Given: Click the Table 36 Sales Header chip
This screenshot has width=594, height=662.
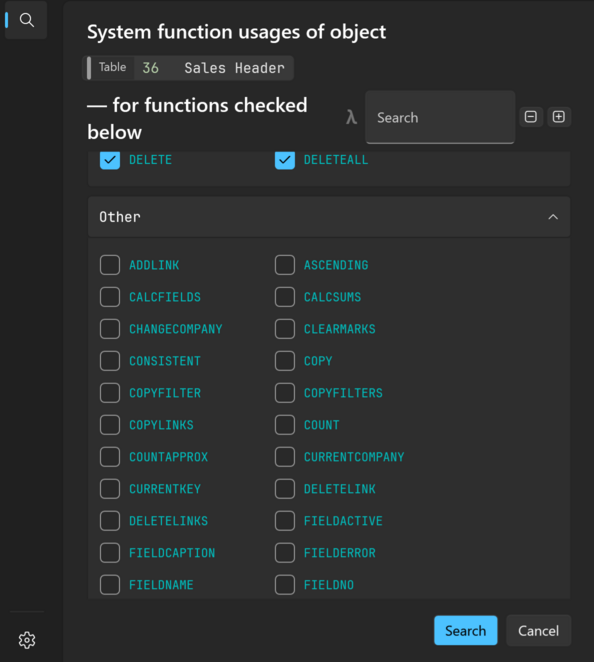Looking at the screenshot, I should point(188,68).
